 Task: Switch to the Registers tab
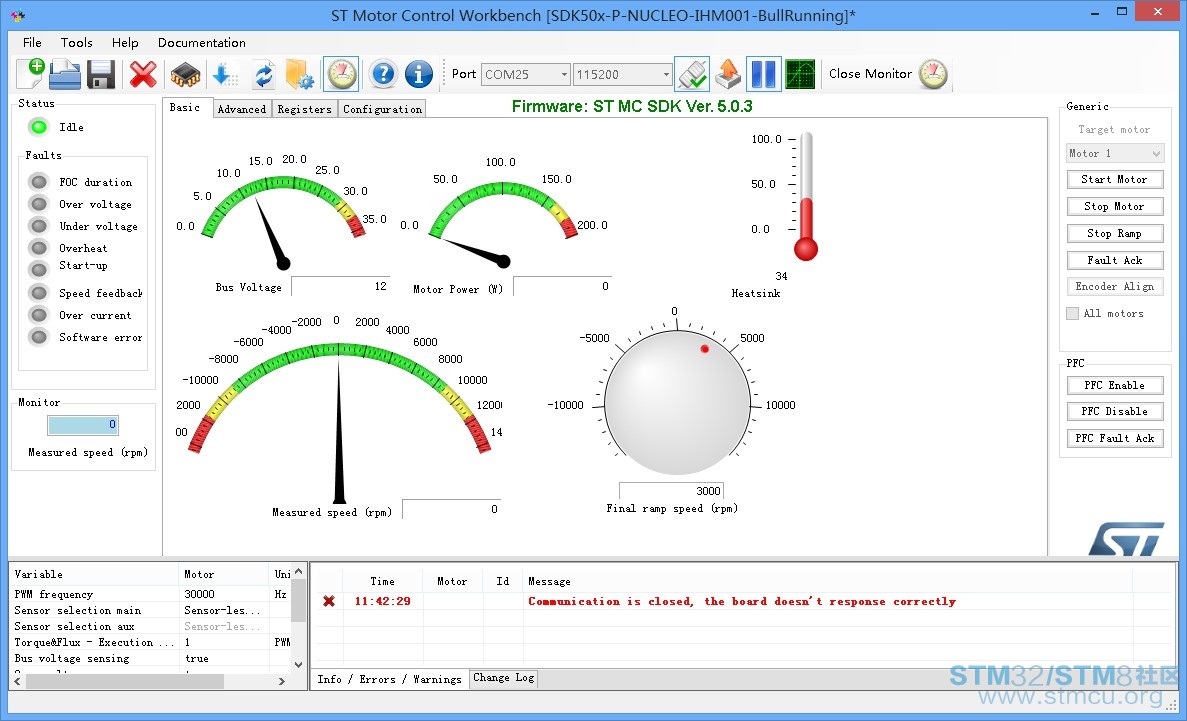pos(304,109)
